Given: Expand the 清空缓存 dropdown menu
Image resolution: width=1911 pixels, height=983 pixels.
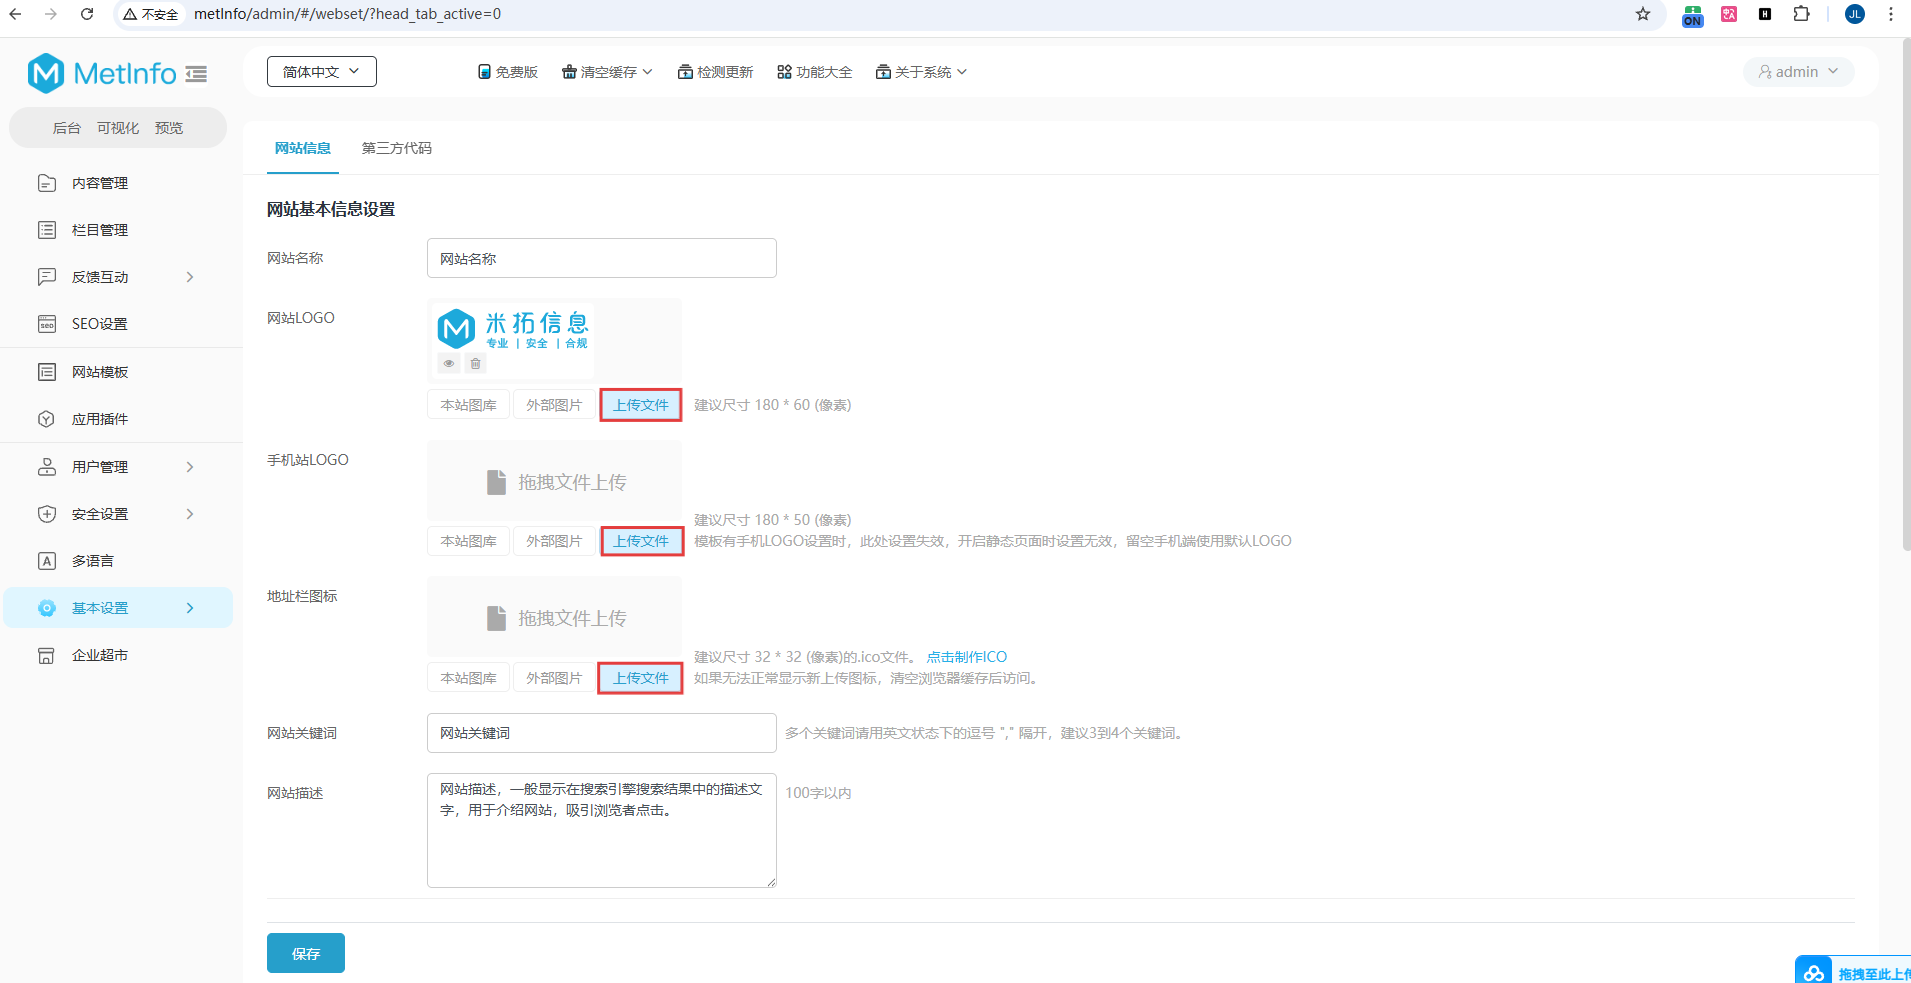Looking at the screenshot, I should point(607,72).
